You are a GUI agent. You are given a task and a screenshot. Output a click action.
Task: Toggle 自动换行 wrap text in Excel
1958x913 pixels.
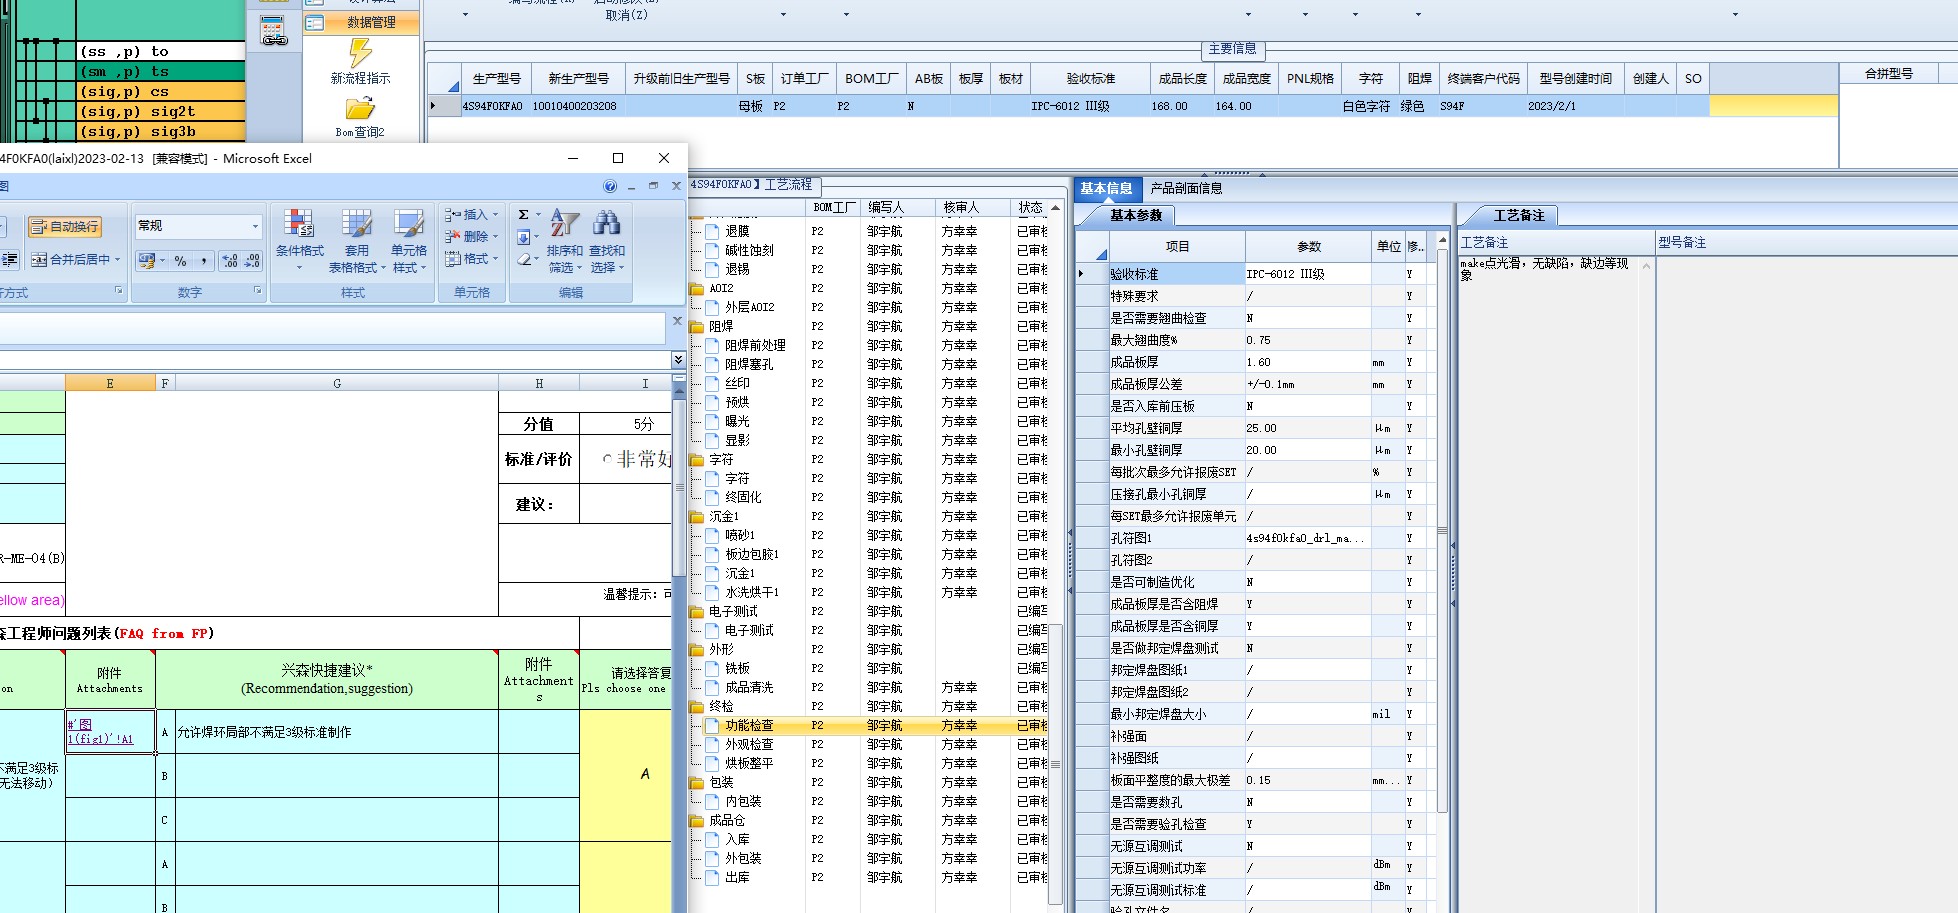[65, 227]
